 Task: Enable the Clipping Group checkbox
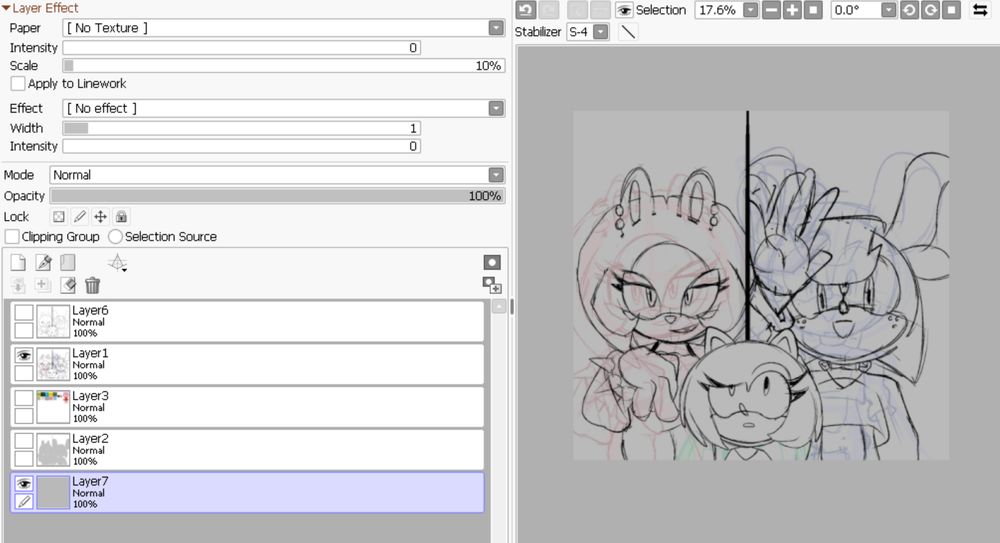[x=11, y=237]
